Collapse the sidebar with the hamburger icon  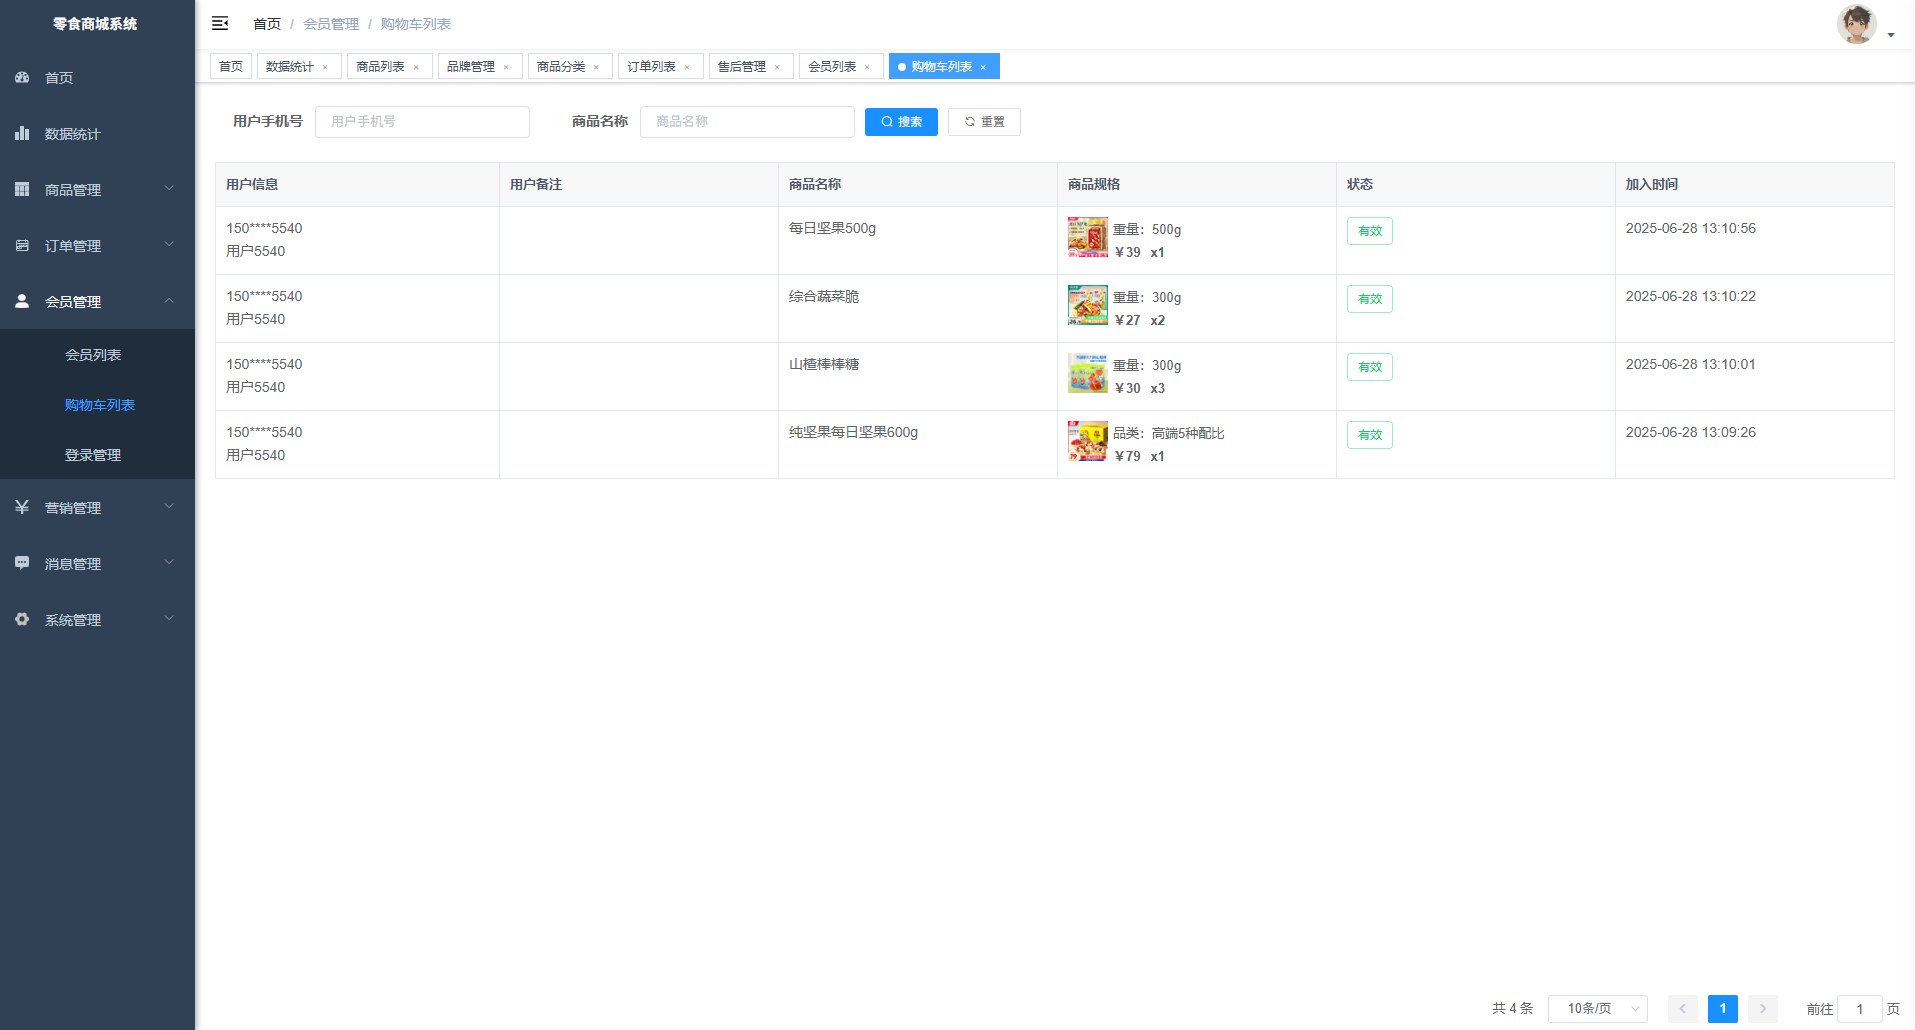(x=220, y=23)
